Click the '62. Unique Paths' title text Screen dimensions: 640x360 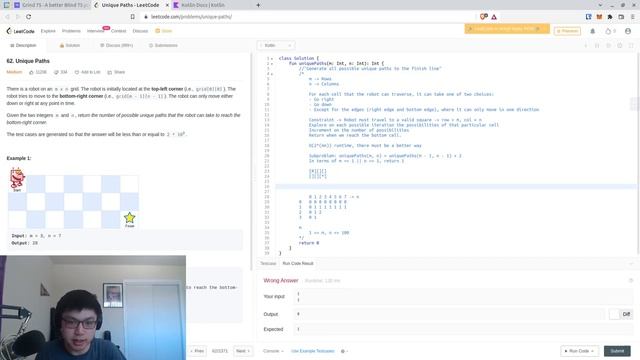tap(28, 61)
